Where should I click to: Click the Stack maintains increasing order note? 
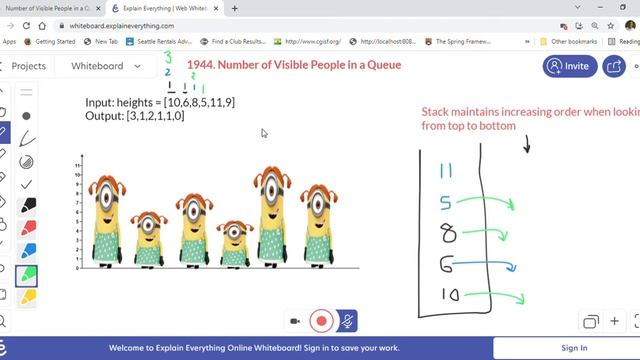[530, 119]
